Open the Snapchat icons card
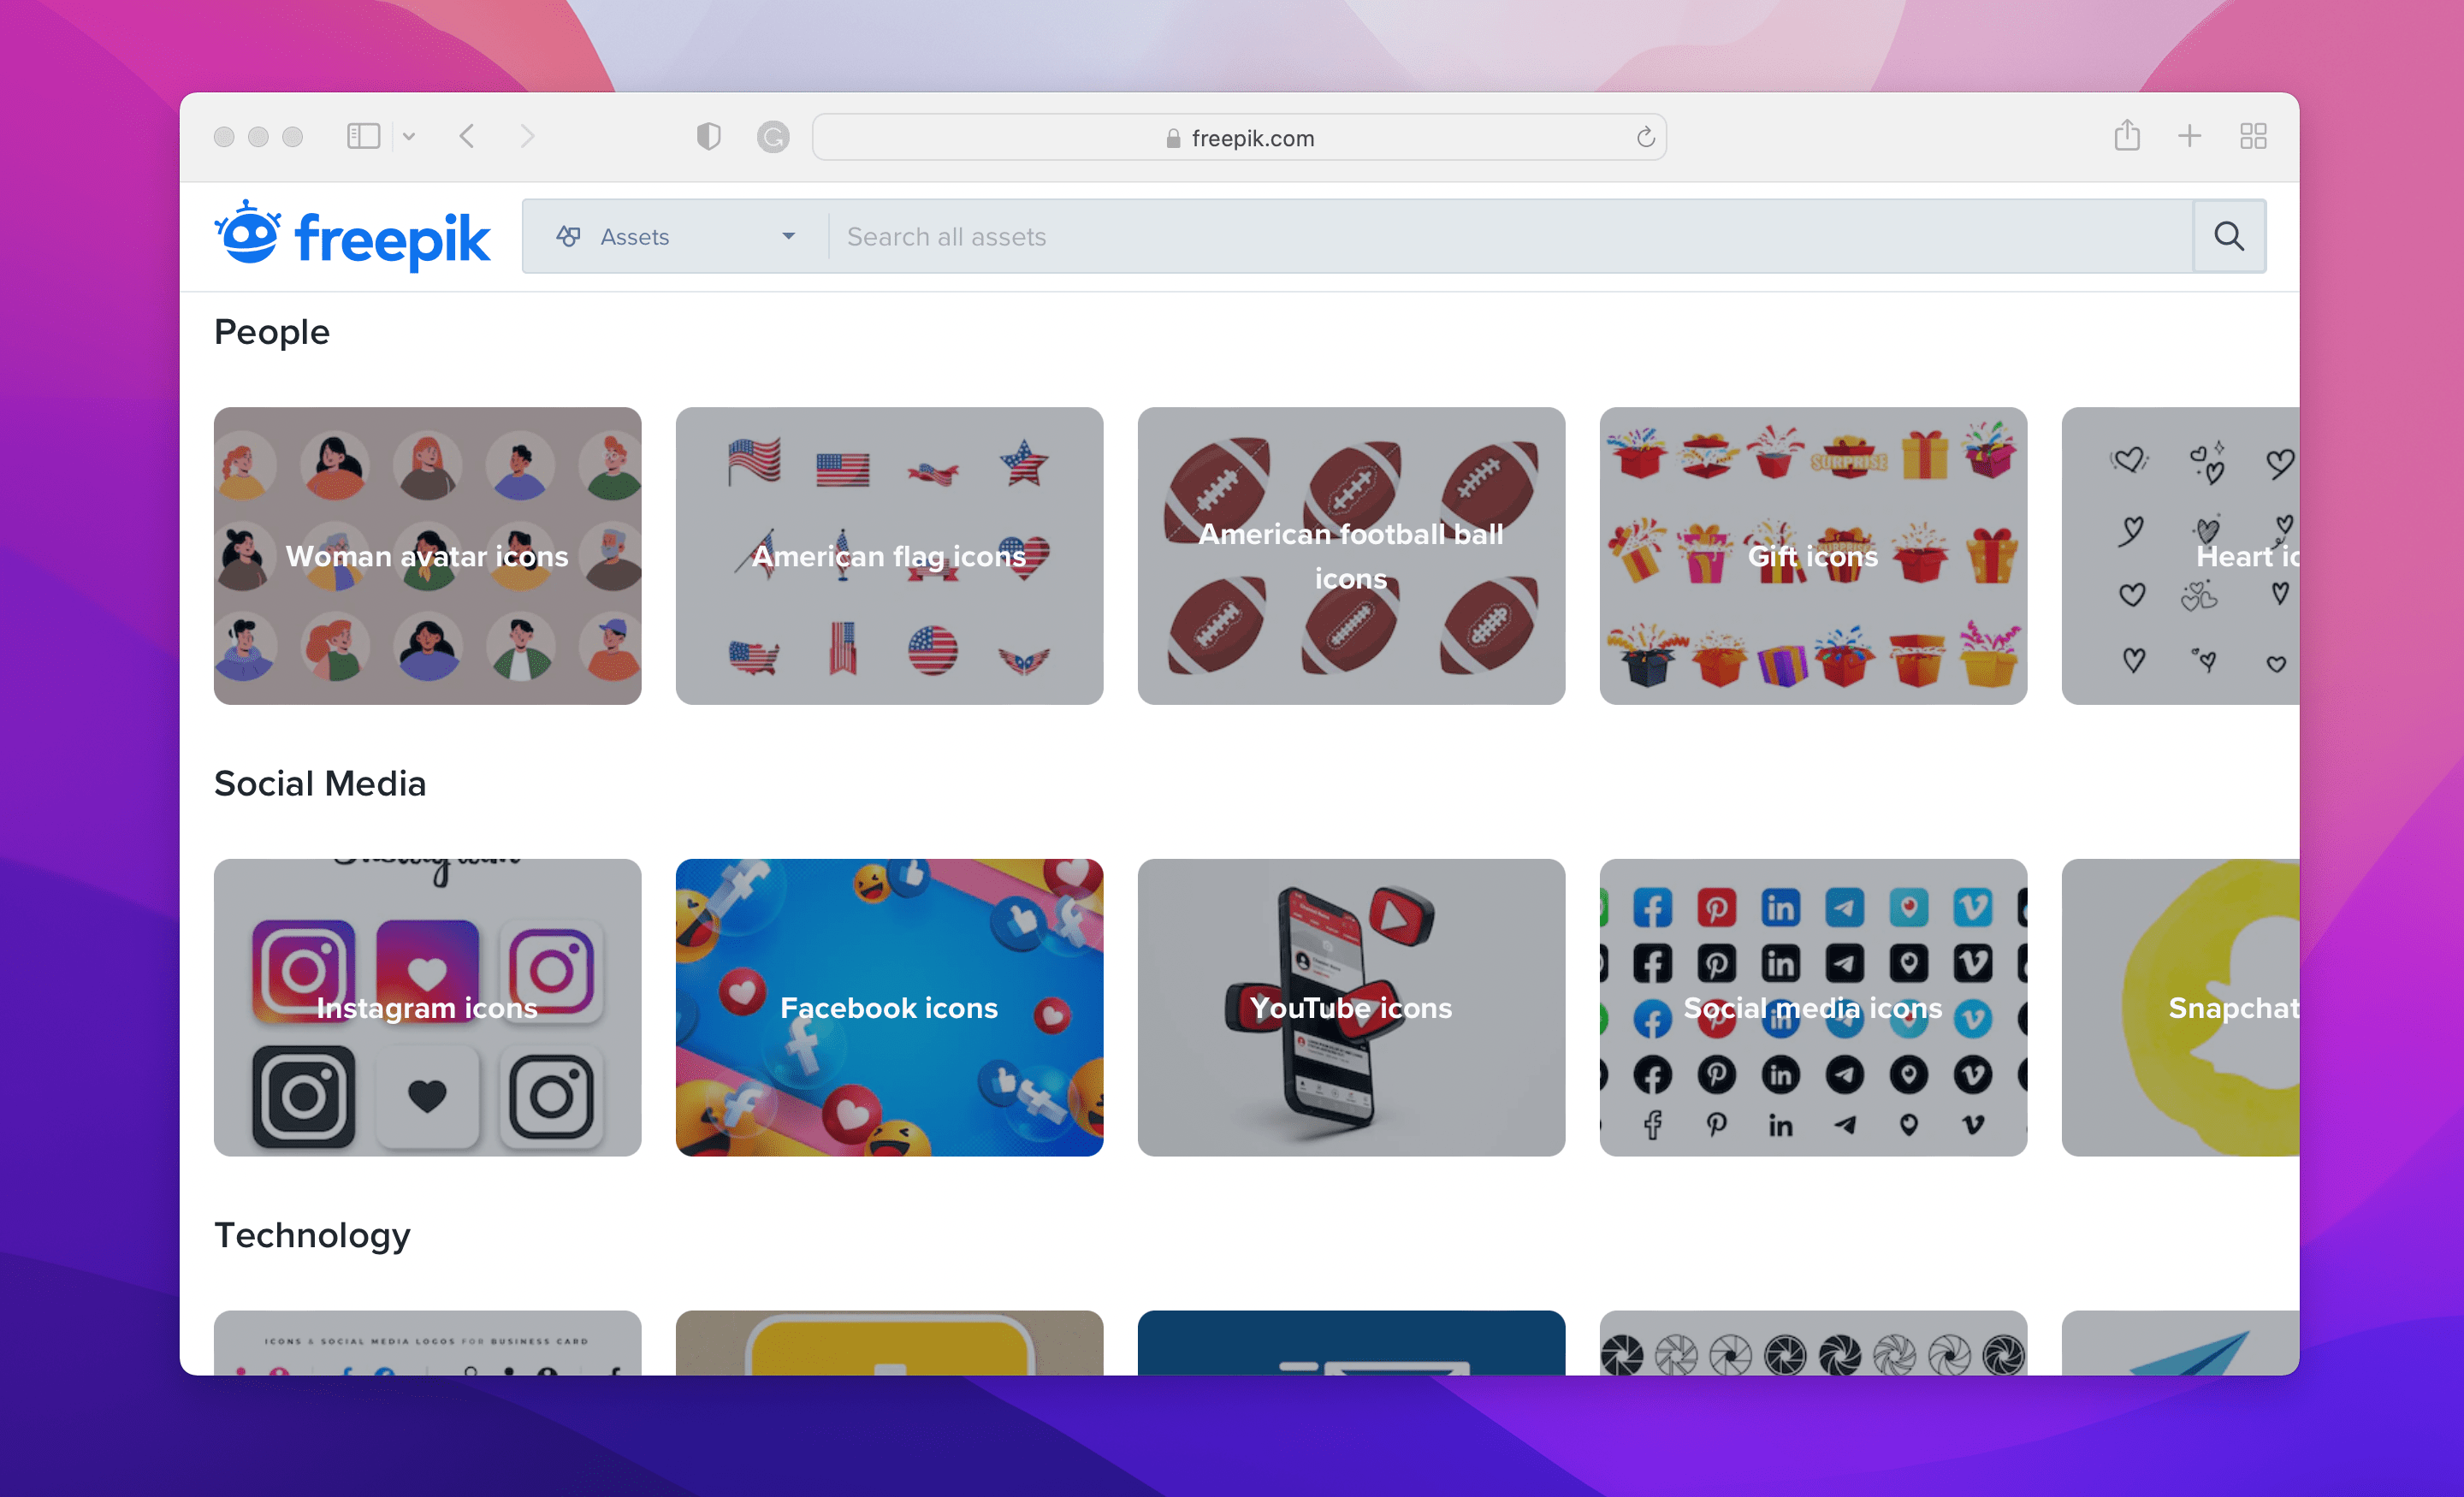The height and width of the screenshot is (1497, 2464). 2180,1007
